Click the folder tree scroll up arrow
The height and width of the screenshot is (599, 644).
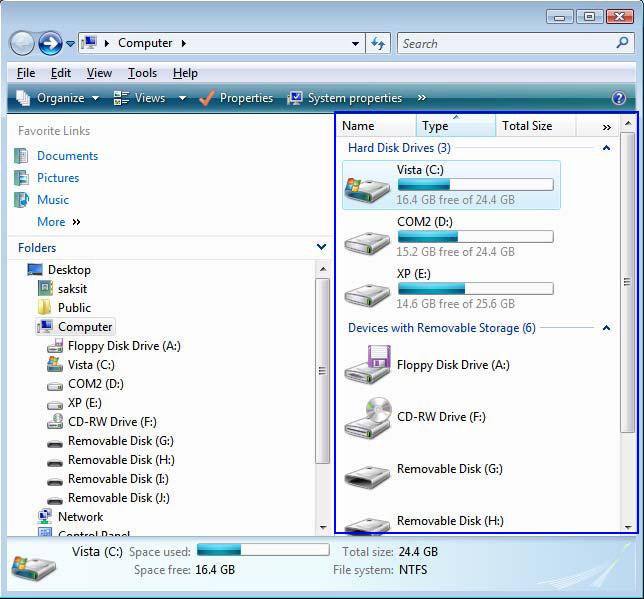click(x=323, y=269)
